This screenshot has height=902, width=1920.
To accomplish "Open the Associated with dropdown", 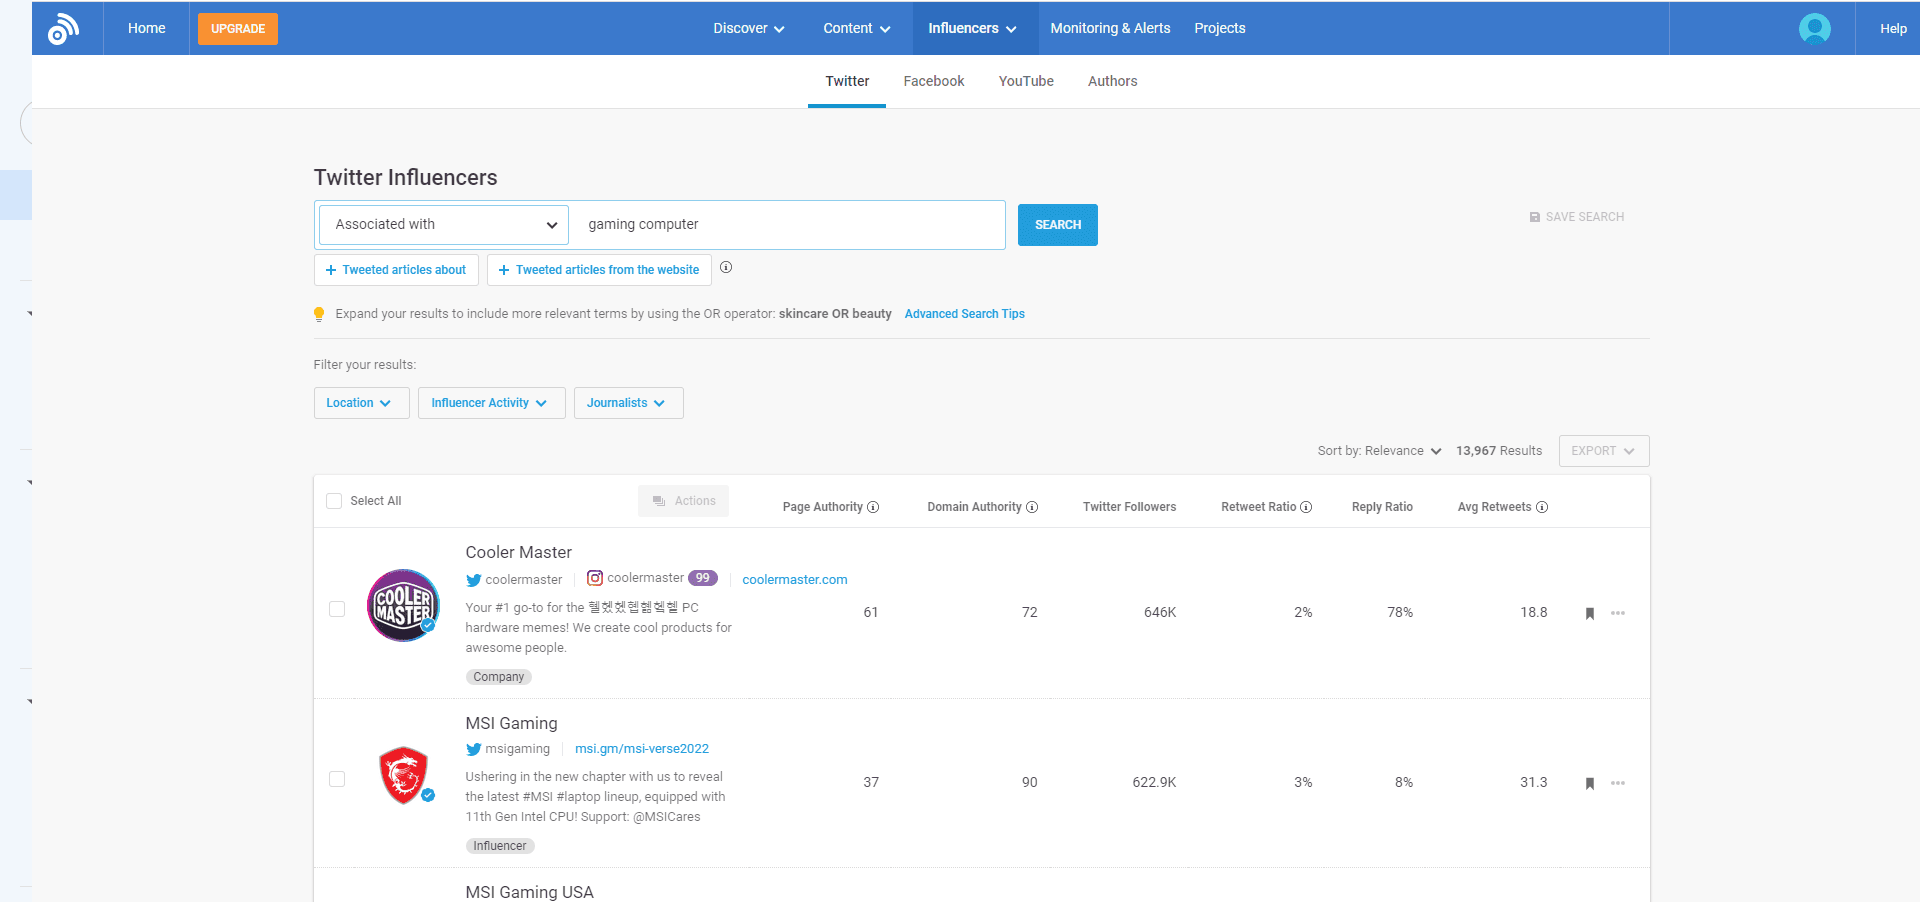I will 442,224.
